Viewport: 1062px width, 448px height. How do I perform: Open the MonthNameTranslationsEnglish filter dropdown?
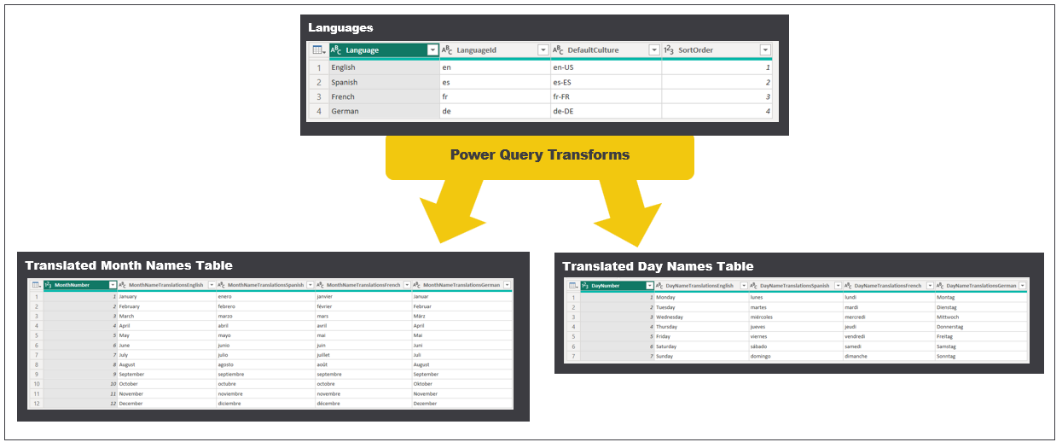(x=211, y=285)
